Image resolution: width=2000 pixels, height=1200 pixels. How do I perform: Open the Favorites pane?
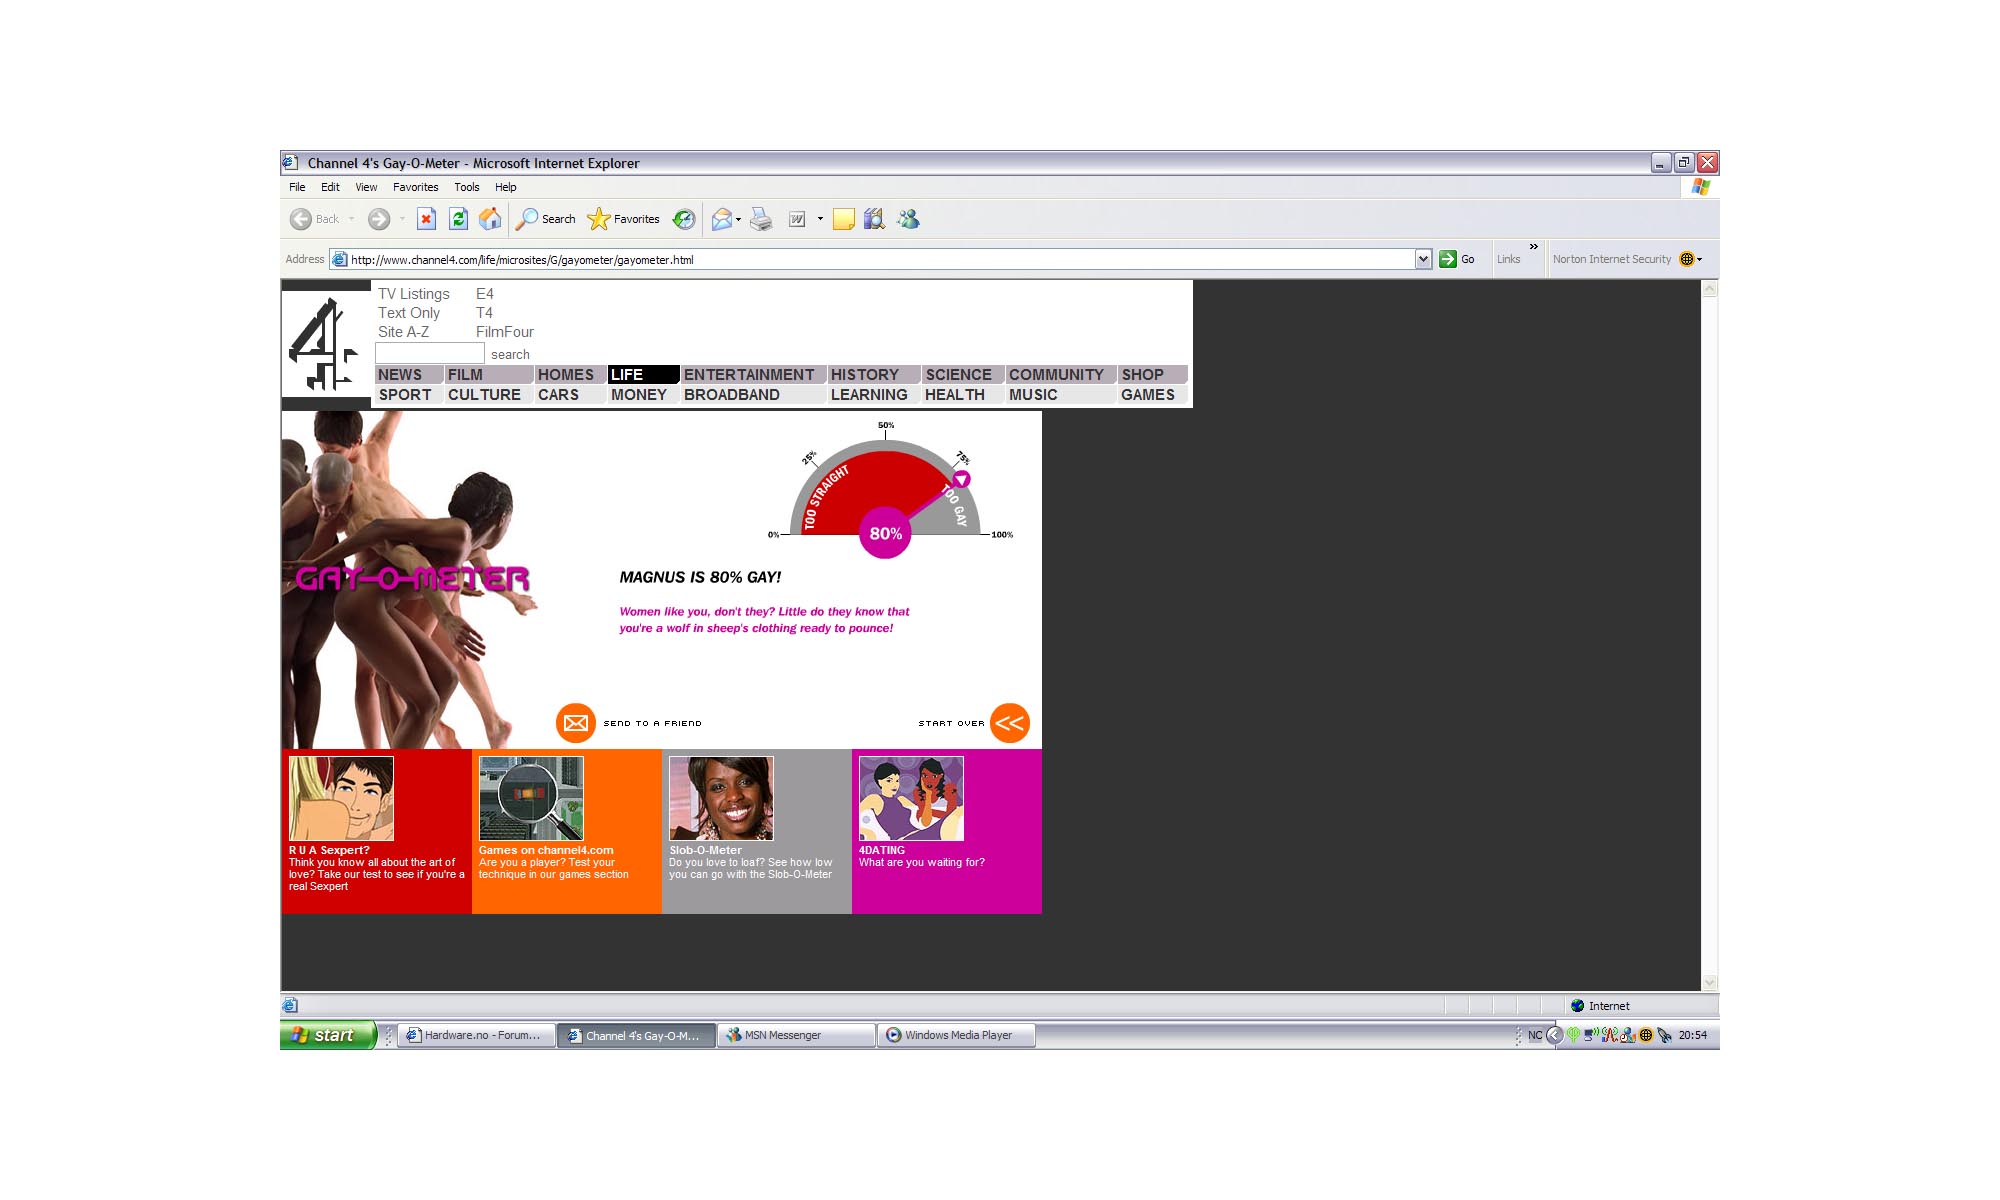624,219
